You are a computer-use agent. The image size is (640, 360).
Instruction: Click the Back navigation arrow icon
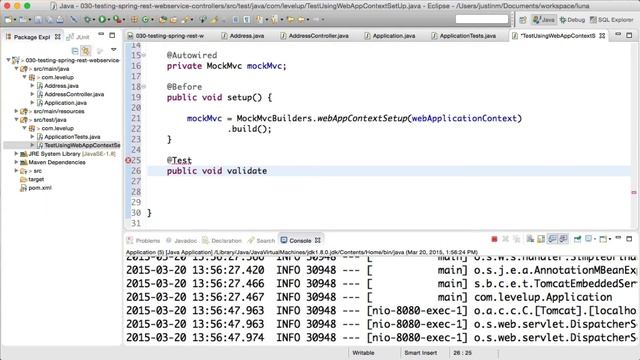coord(301,20)
